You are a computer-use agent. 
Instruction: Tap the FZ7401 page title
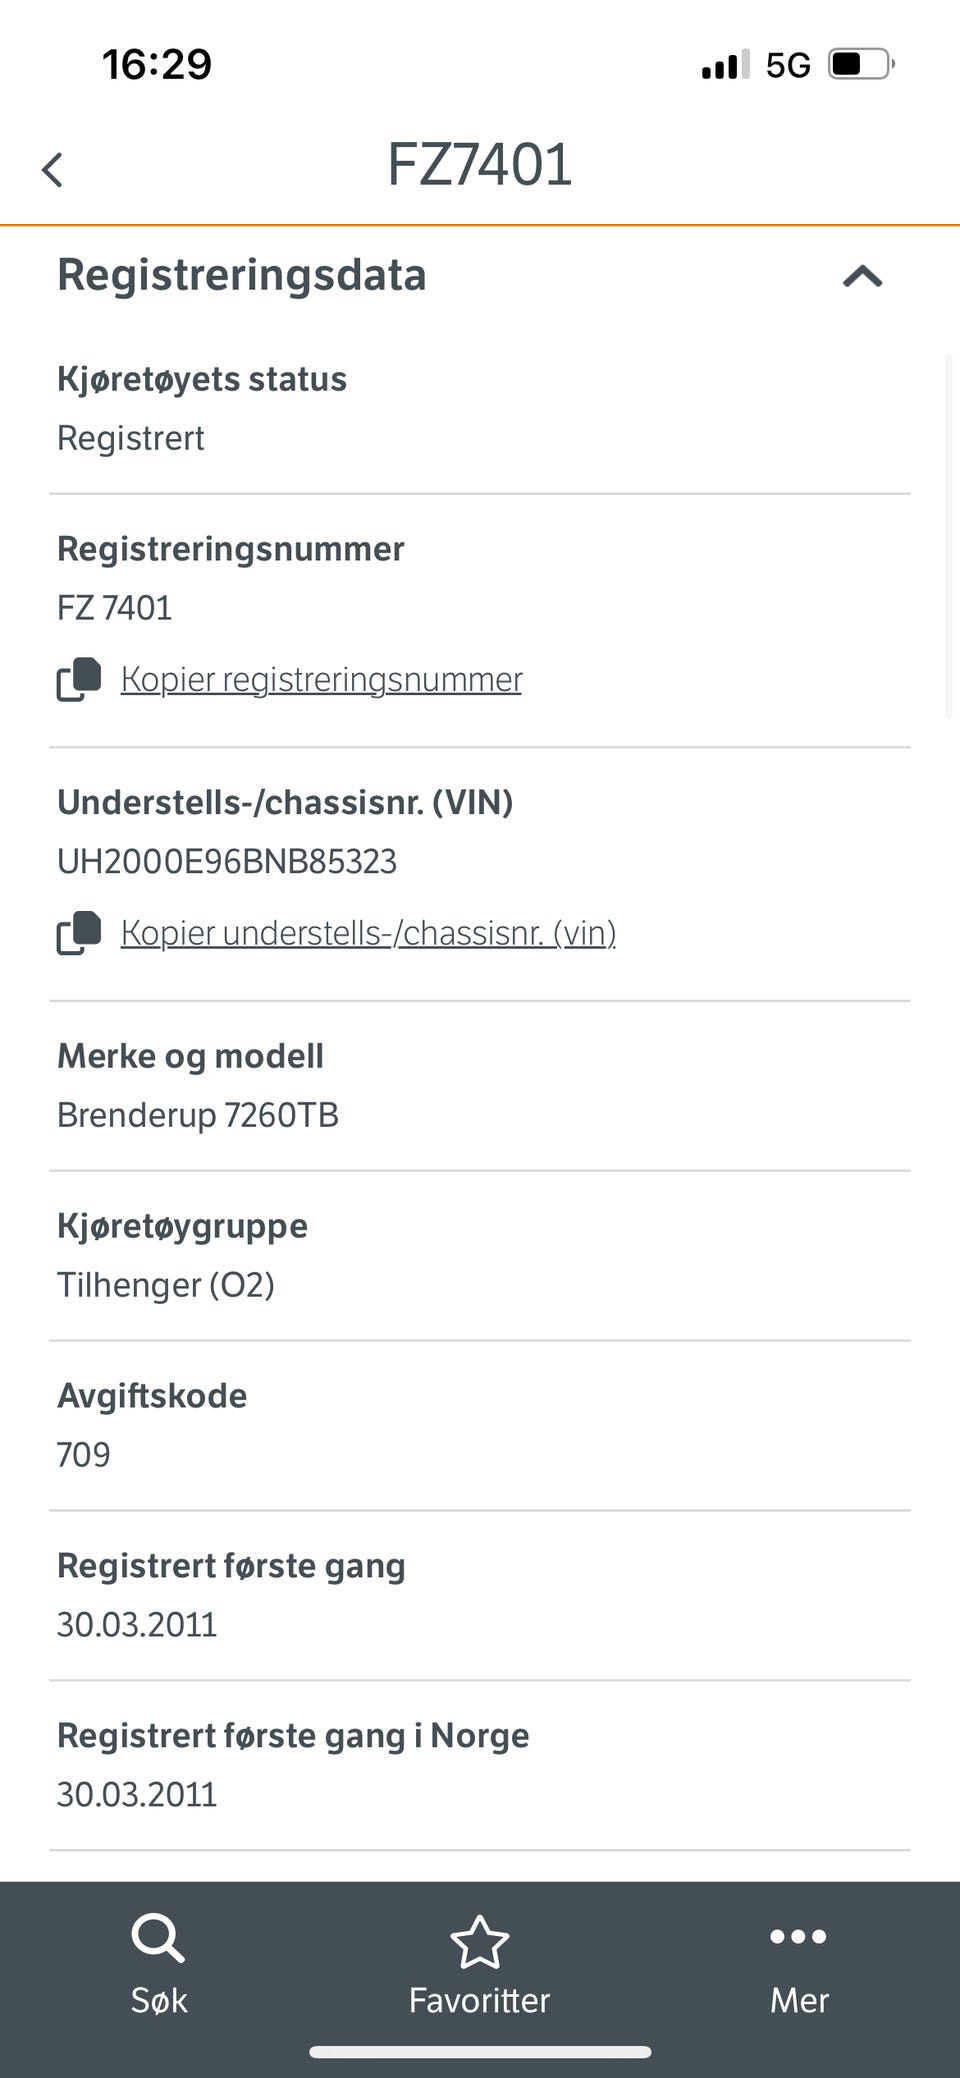pyautogui.click(x=480, y=165)
